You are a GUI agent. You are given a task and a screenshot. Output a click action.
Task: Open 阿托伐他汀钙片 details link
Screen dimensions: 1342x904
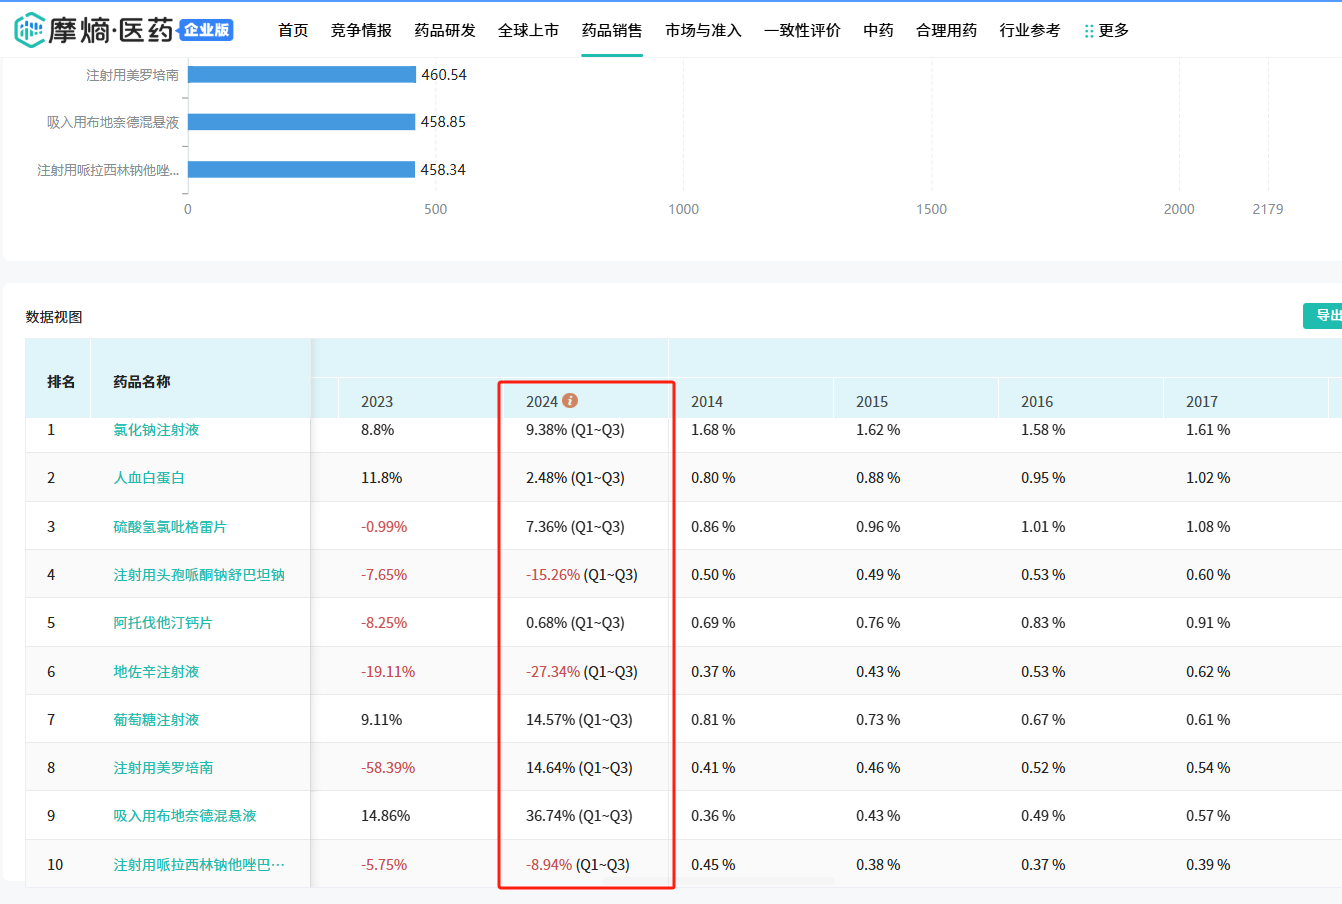pyautogui.click(x=163, y=623)
